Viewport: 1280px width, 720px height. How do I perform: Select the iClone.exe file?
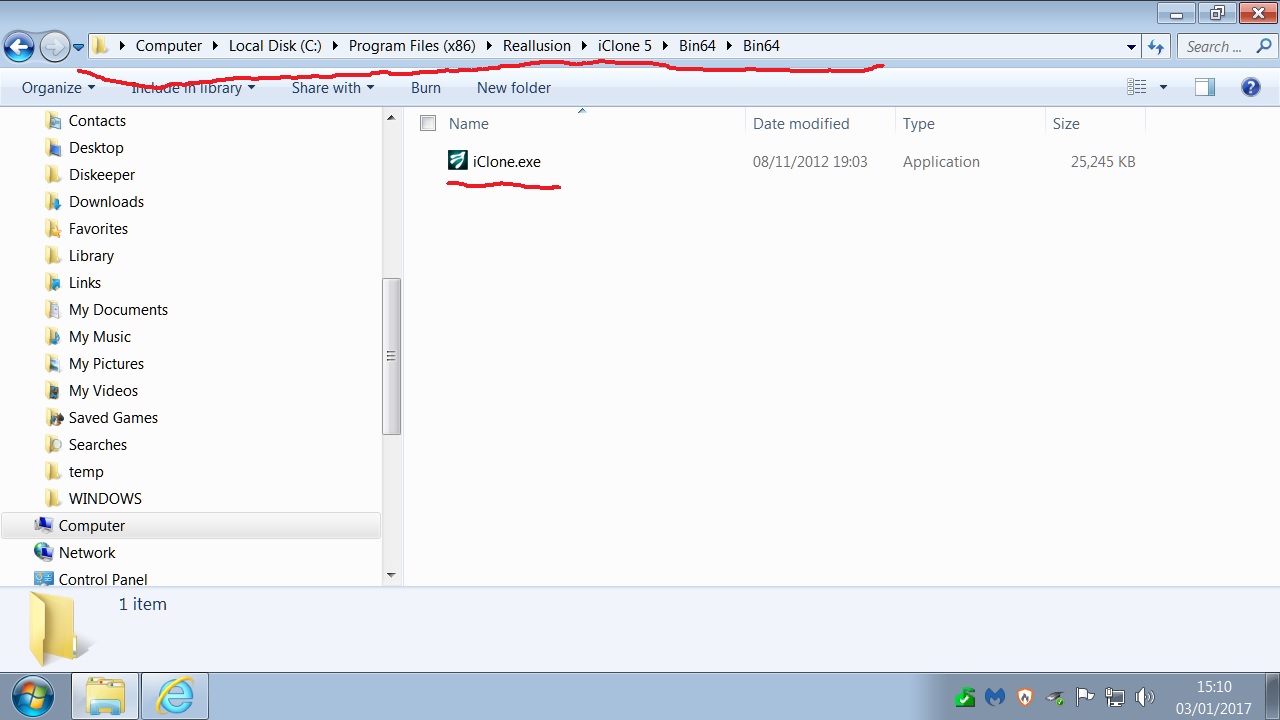(x=507, y=162)
